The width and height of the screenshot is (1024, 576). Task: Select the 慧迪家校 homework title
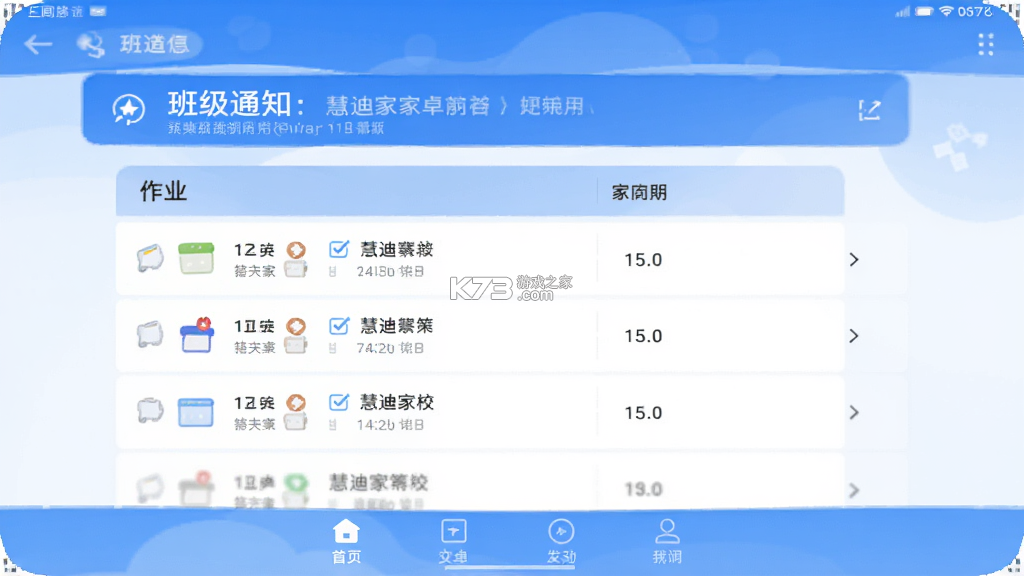396,402
